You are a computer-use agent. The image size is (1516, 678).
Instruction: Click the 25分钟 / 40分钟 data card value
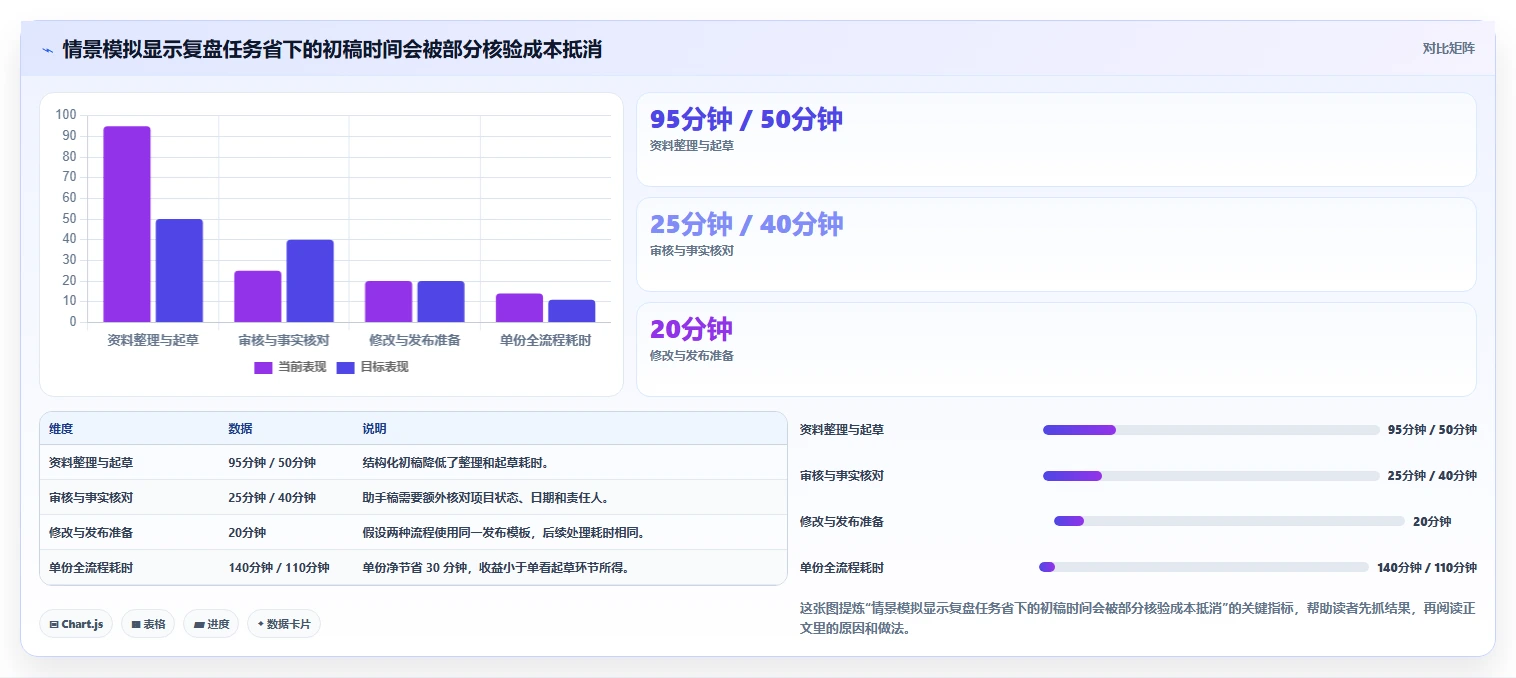pyautogui.click(x=746, y=224)
